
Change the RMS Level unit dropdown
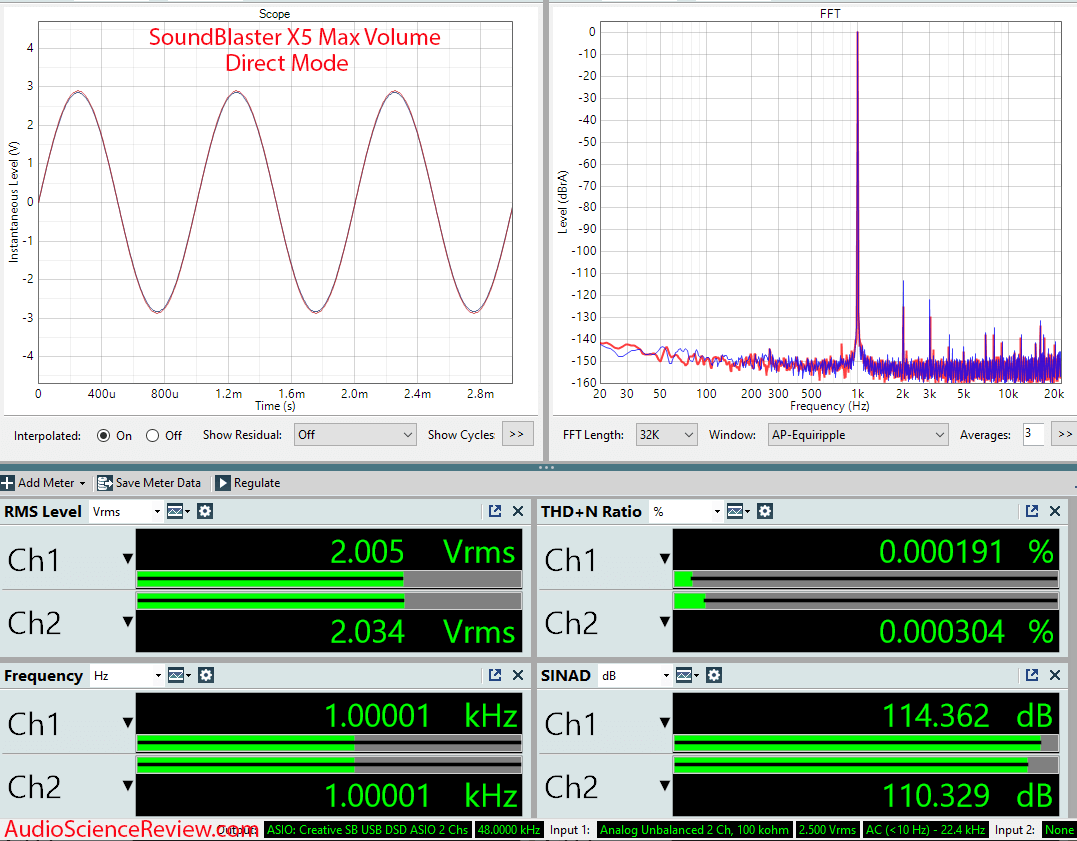126,512
